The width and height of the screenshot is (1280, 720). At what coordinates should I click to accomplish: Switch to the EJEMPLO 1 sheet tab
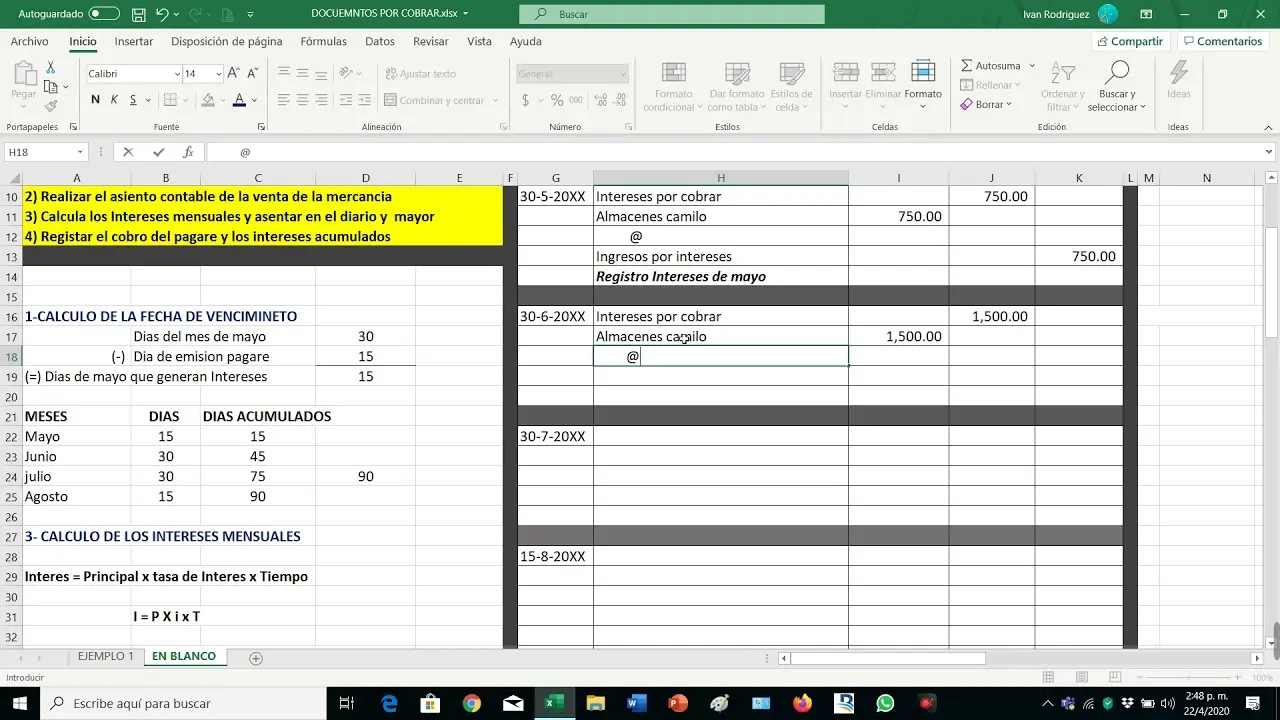click(105, 657)
